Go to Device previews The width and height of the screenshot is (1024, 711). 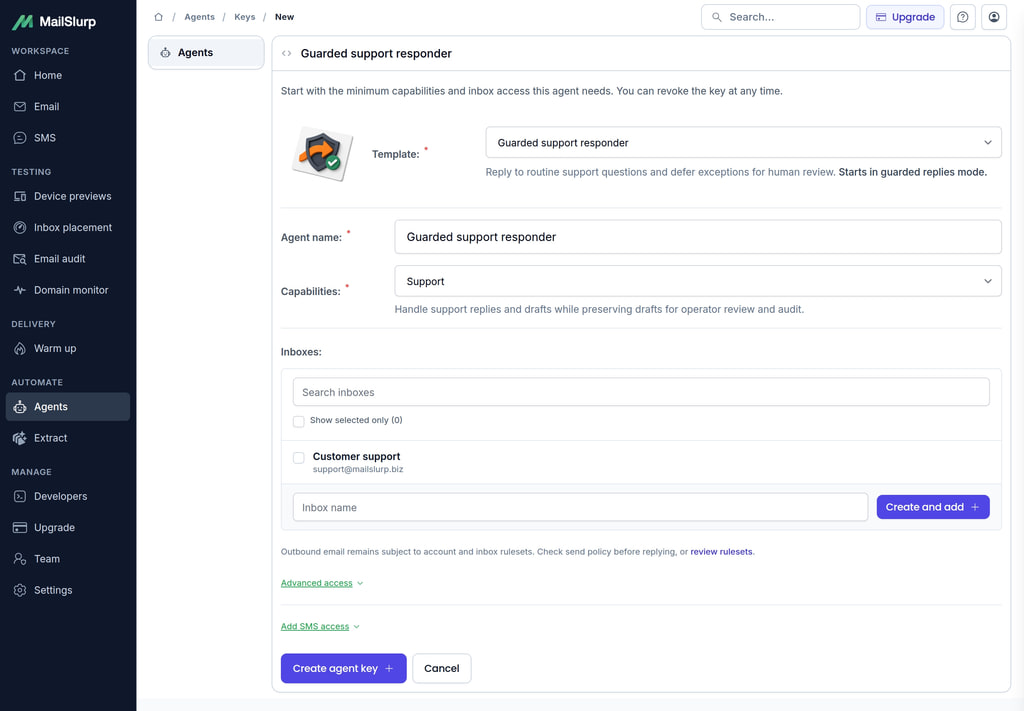[68, 196]
